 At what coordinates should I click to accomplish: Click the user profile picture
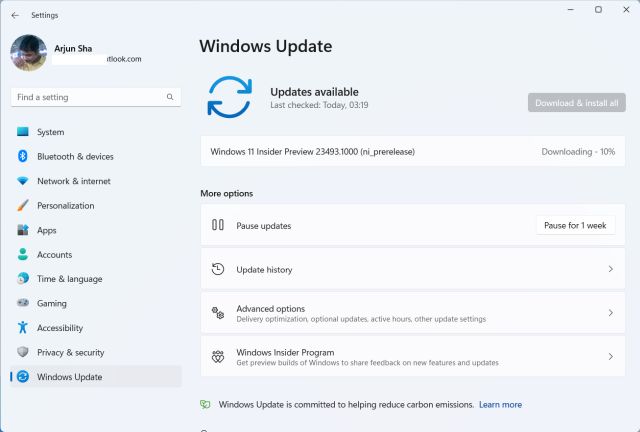click(28, 53)
